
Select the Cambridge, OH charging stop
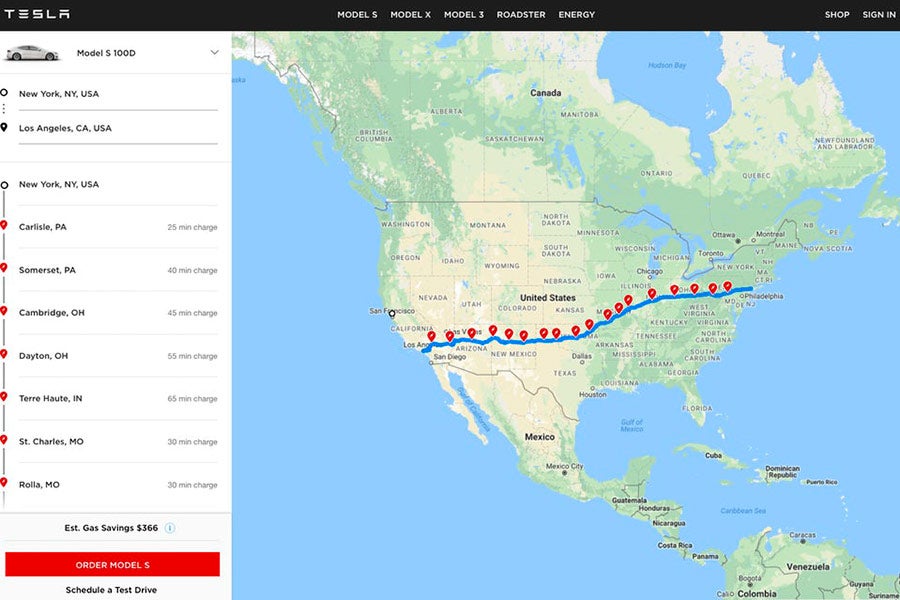[118, 313]
